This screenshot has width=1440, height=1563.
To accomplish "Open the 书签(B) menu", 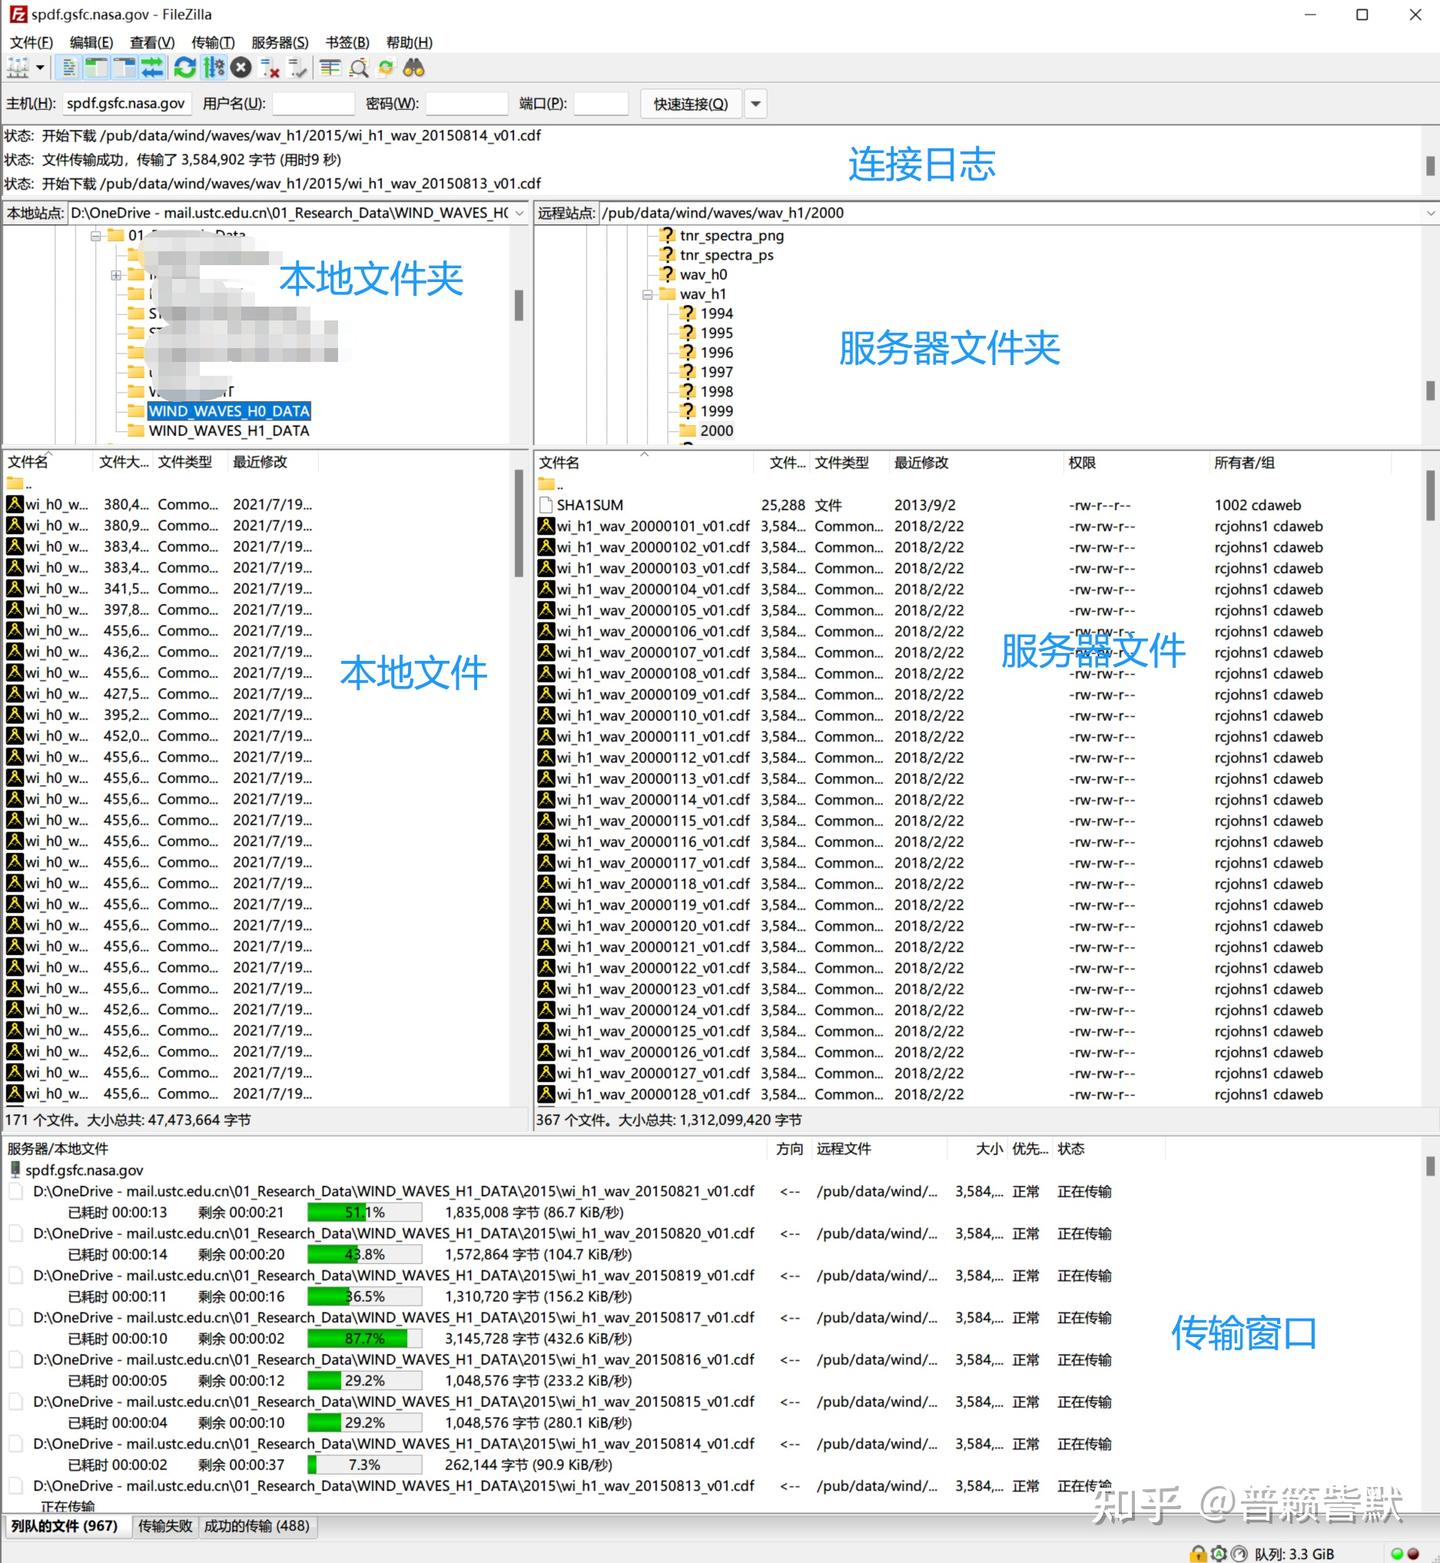I will tap(347, 42).
